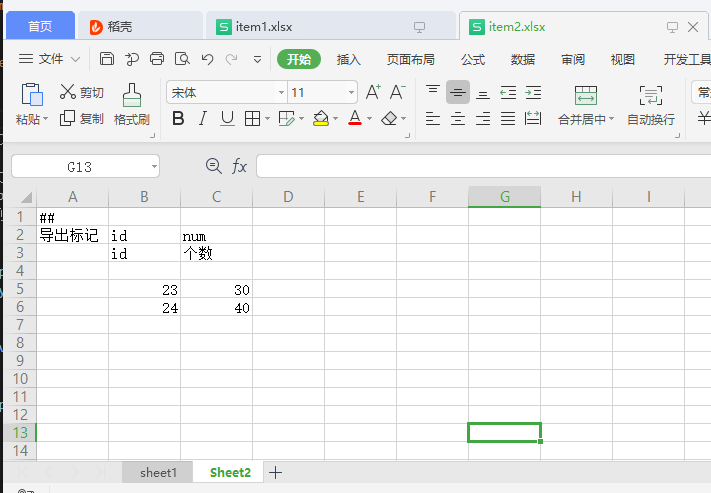This screenshot has height=493, width=711.
Task: Click the 自动换行 (Wrap Text) button
Action: click(x=650, y=106)
